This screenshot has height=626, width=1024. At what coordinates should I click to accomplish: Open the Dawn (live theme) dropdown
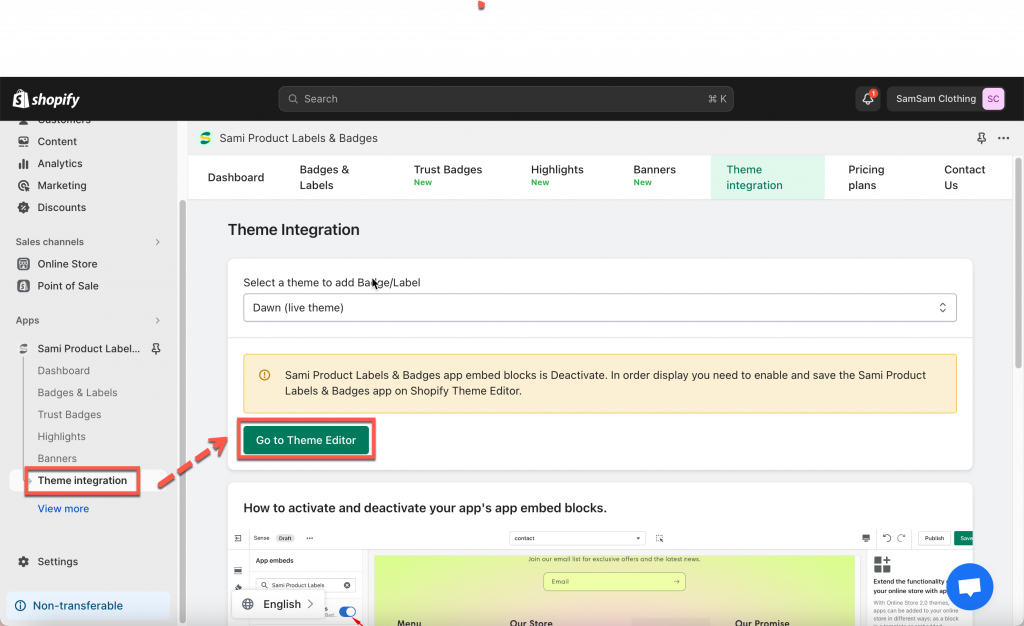[x=600, y=307]
